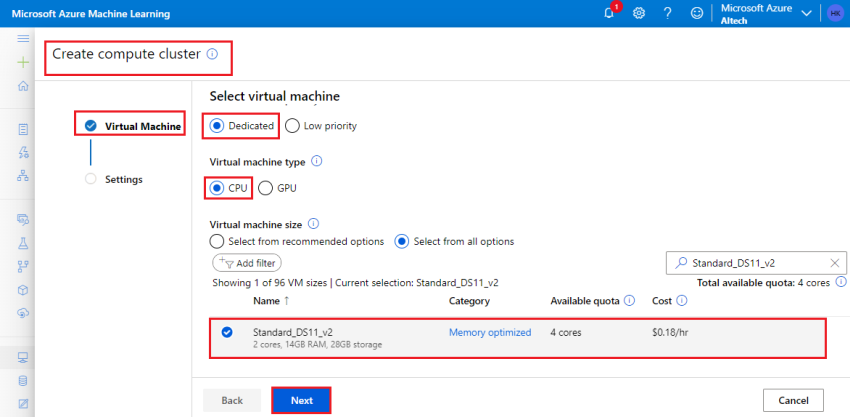Click info icon next to Available quota header

629,300
